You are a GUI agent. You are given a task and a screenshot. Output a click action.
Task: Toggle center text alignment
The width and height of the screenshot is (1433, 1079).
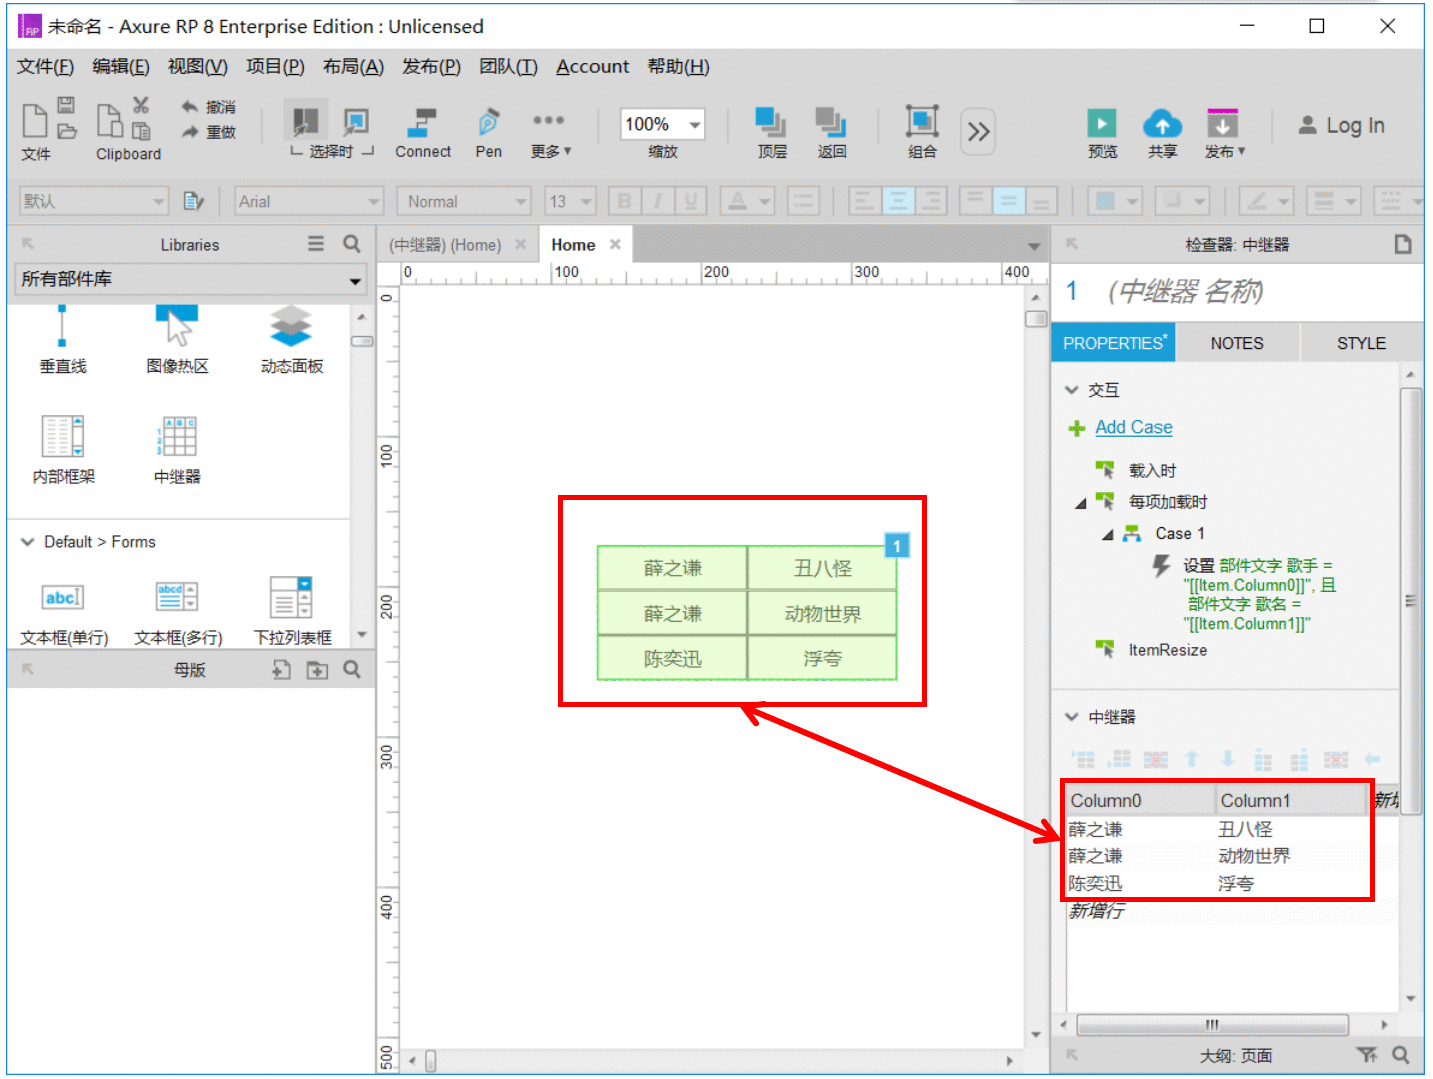point(898,201)
